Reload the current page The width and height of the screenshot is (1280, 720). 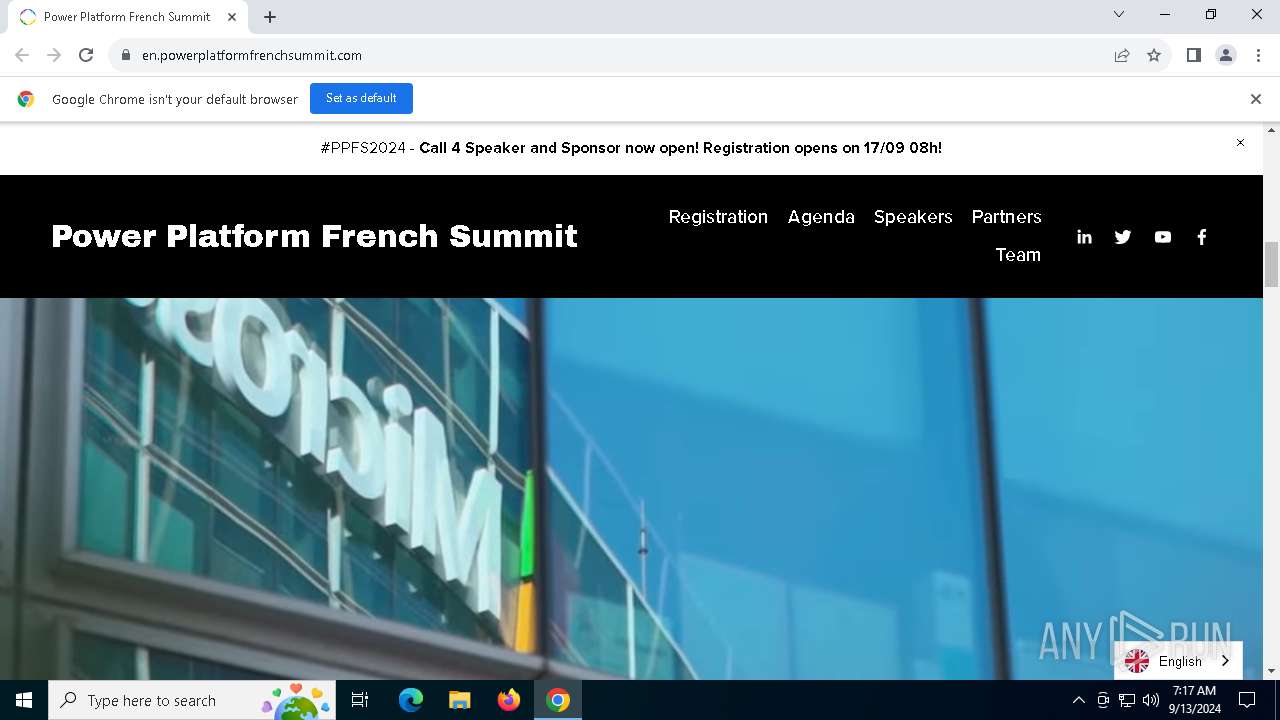pos(86,55)
